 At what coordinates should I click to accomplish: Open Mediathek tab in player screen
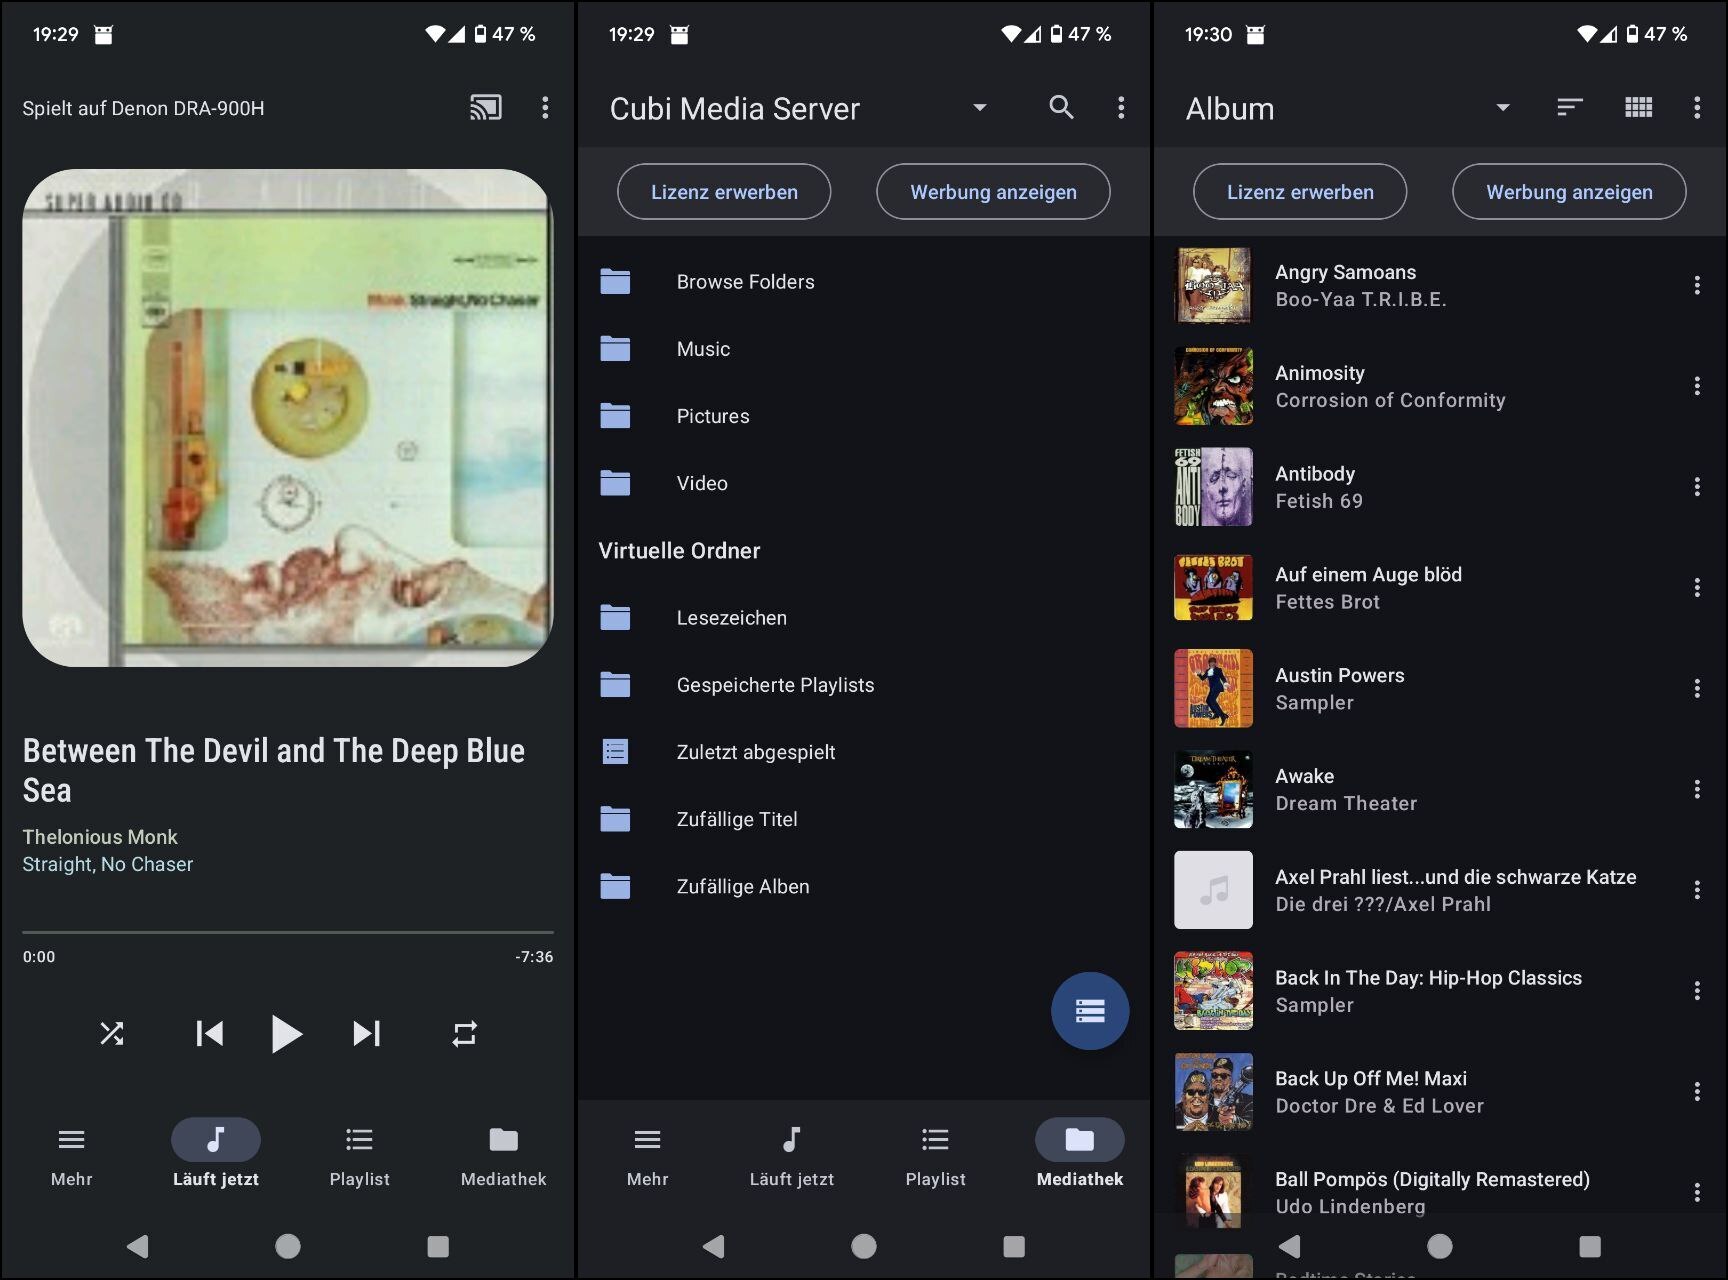[504, 1157]
